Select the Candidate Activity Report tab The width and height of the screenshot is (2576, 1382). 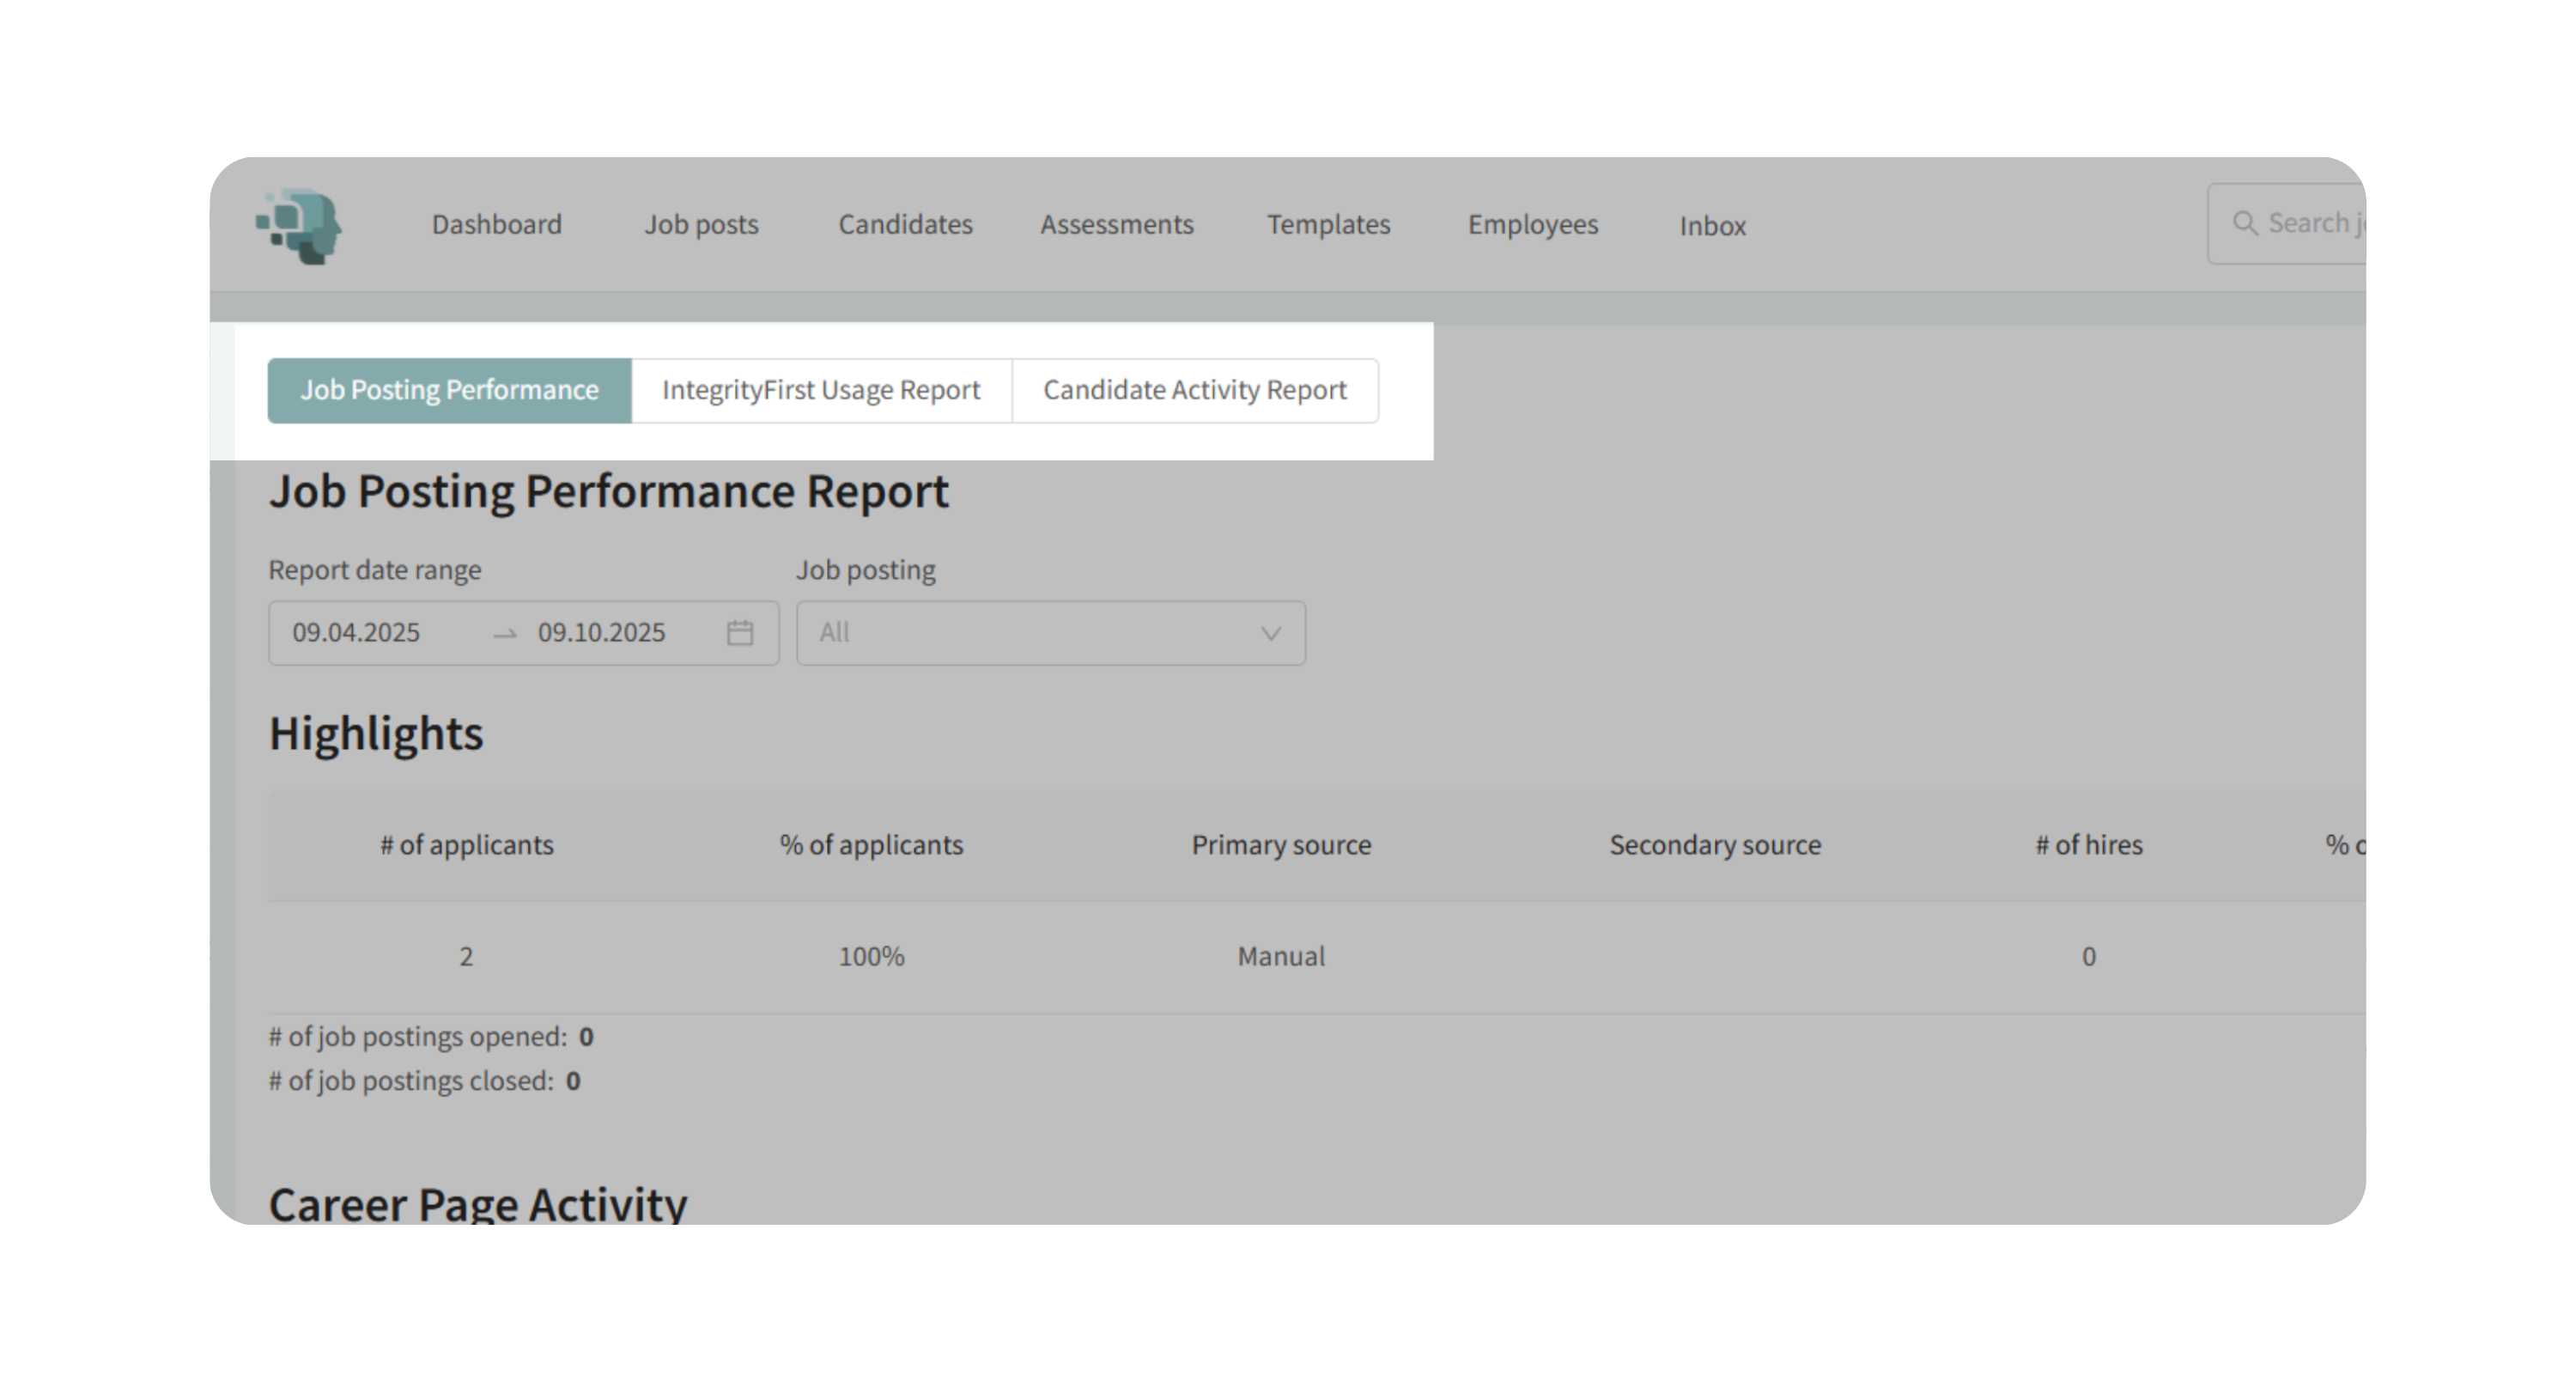[1195, 390]
